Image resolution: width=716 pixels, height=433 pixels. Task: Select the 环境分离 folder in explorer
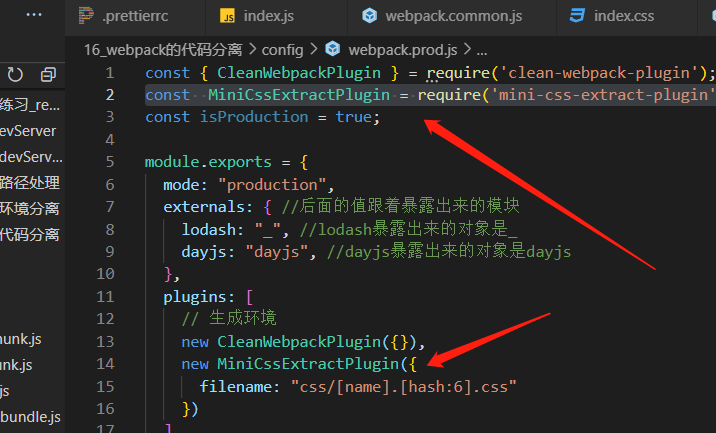[30, 209]
